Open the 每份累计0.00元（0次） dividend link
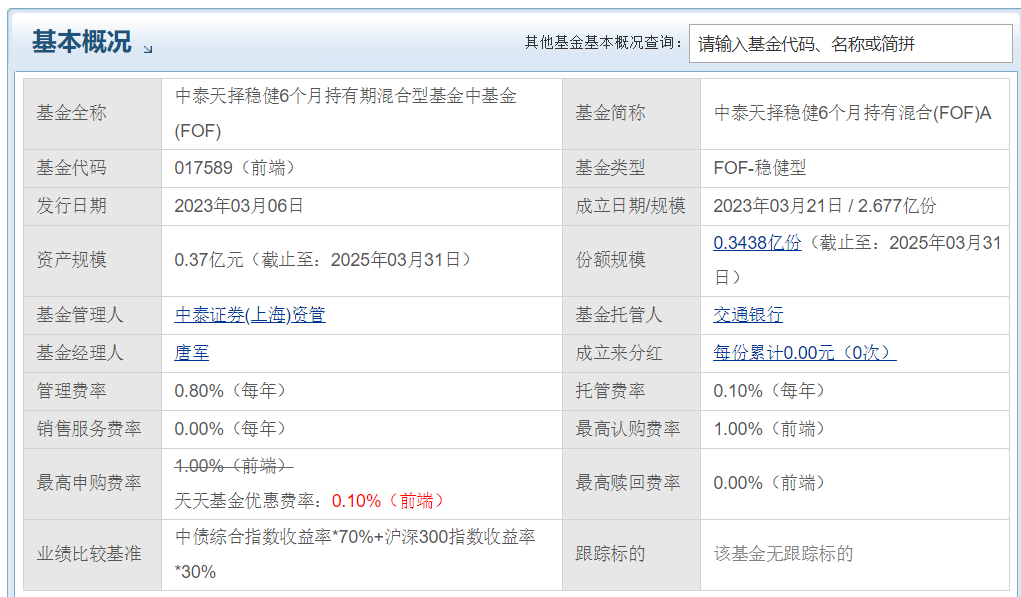This screenshot has height=597, width=1021. click(x=805, y=353)
